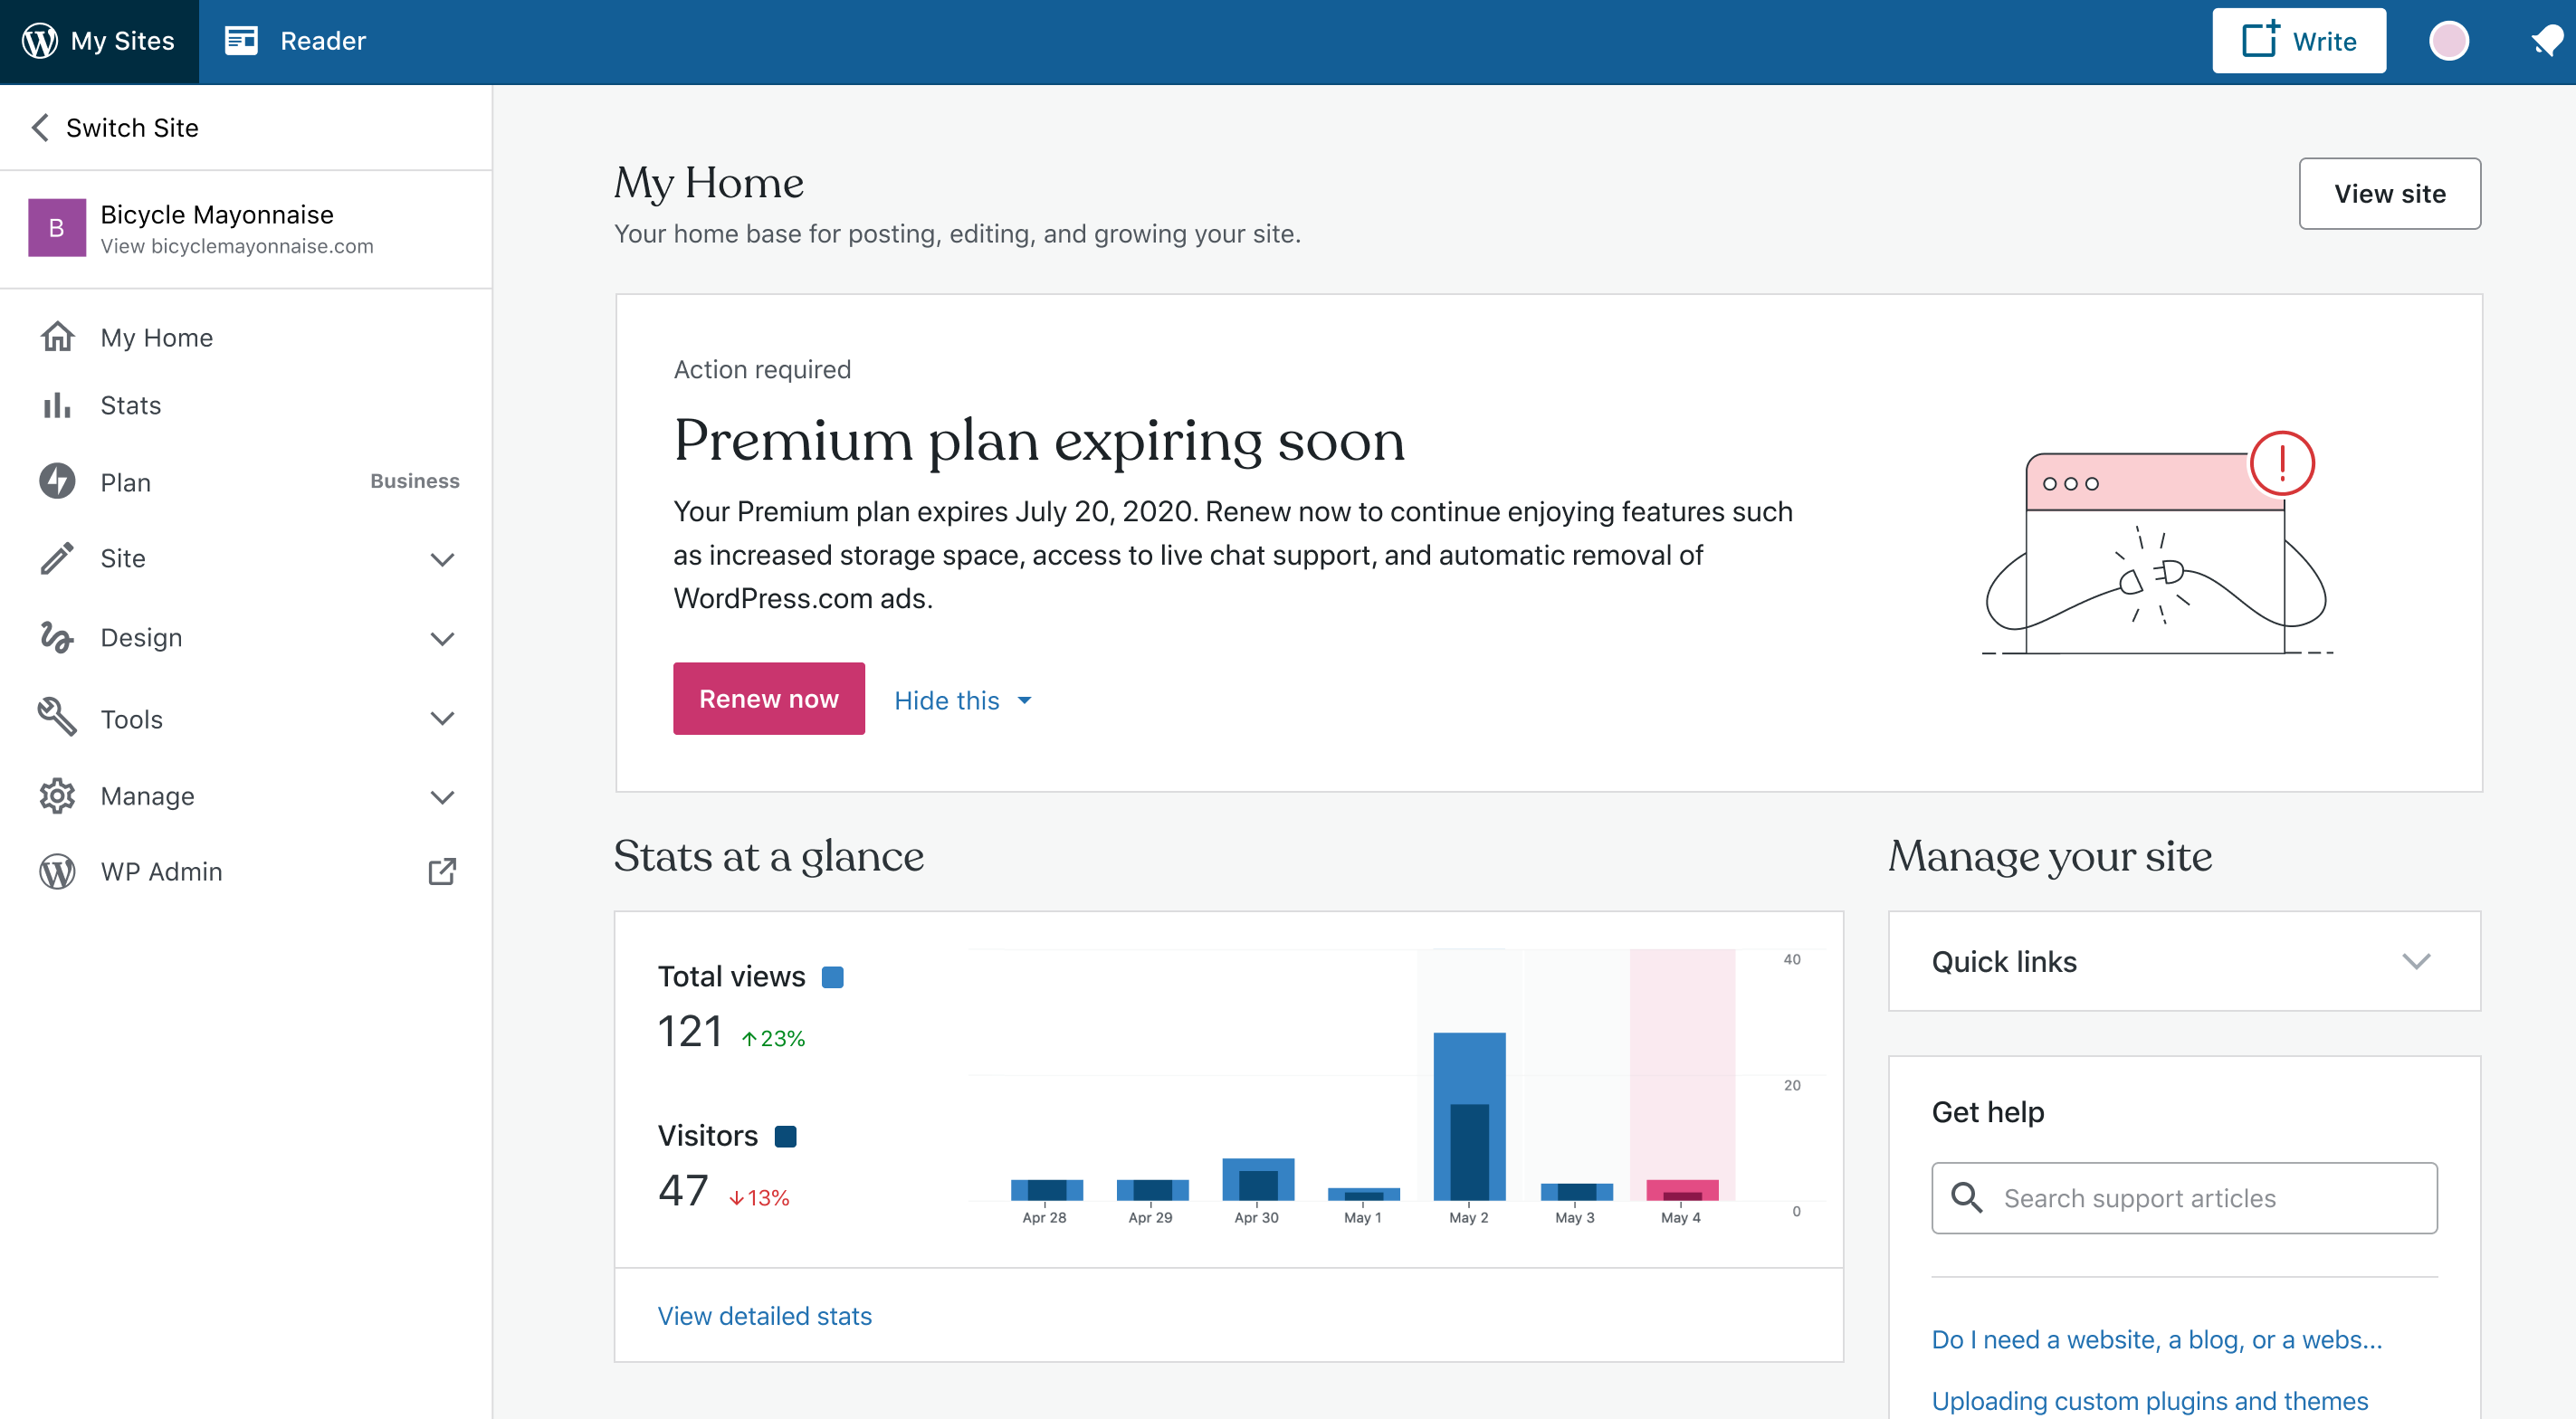Click the Stats bar chart icon
2576x1419 pixels.
pyautogui.click(x=57, y=405)
